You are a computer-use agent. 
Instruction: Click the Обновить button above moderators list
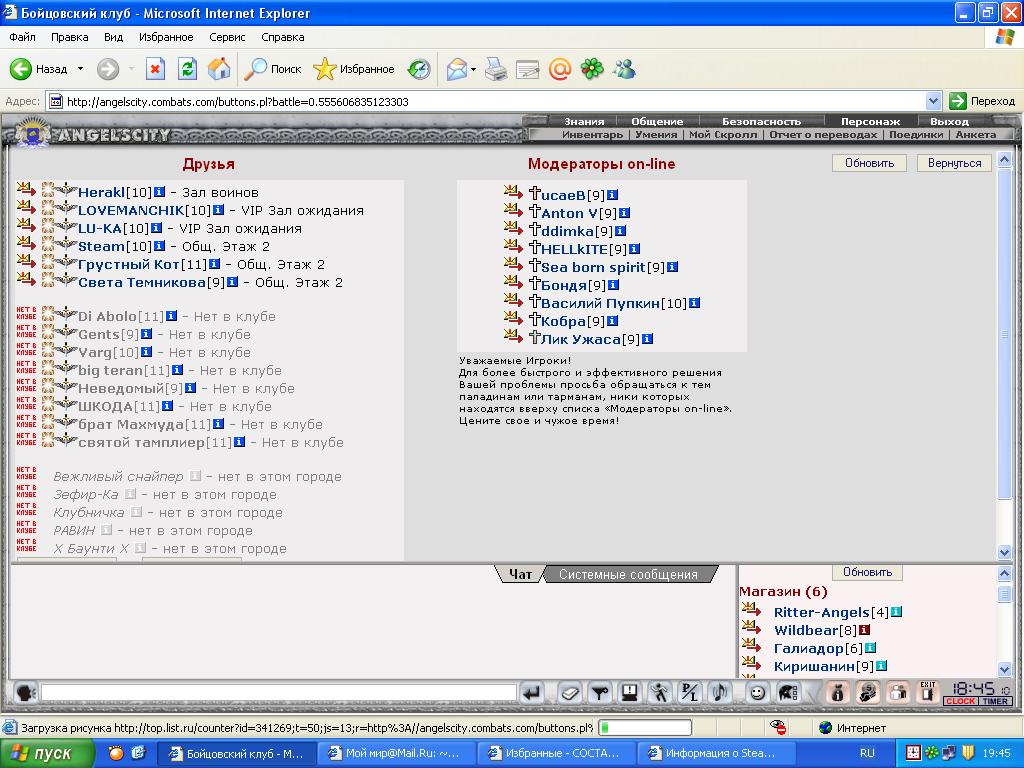pyautogui.click(x=869, y=163)
